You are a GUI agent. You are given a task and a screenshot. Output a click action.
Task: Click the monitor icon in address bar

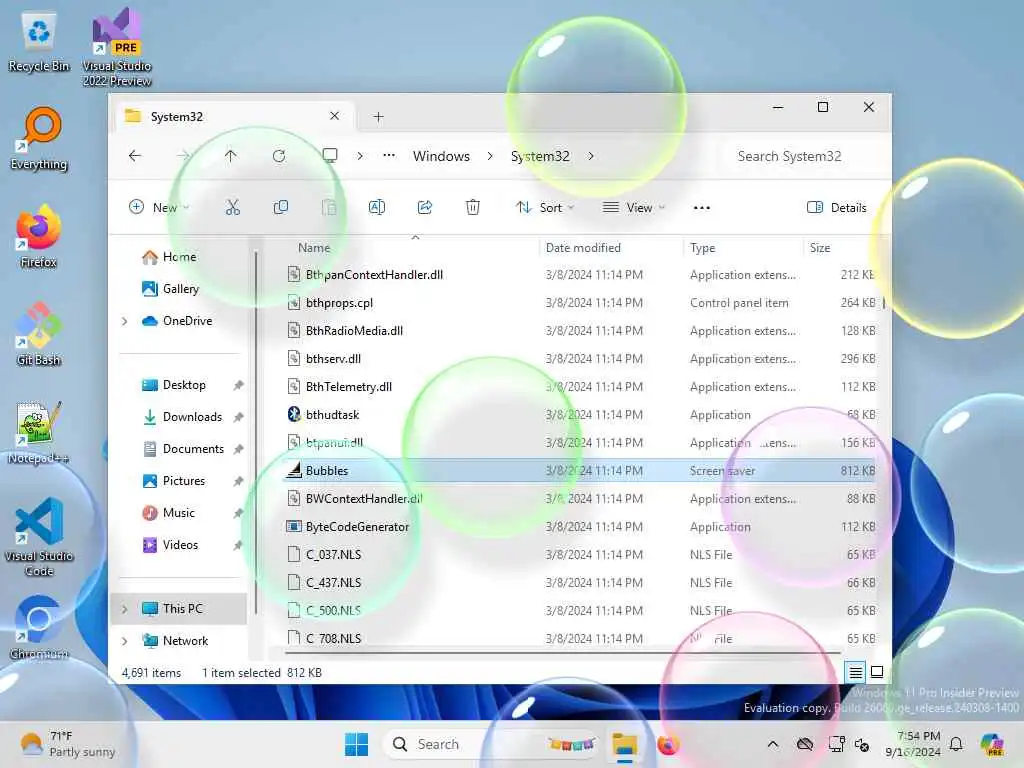tap(330, 155)
